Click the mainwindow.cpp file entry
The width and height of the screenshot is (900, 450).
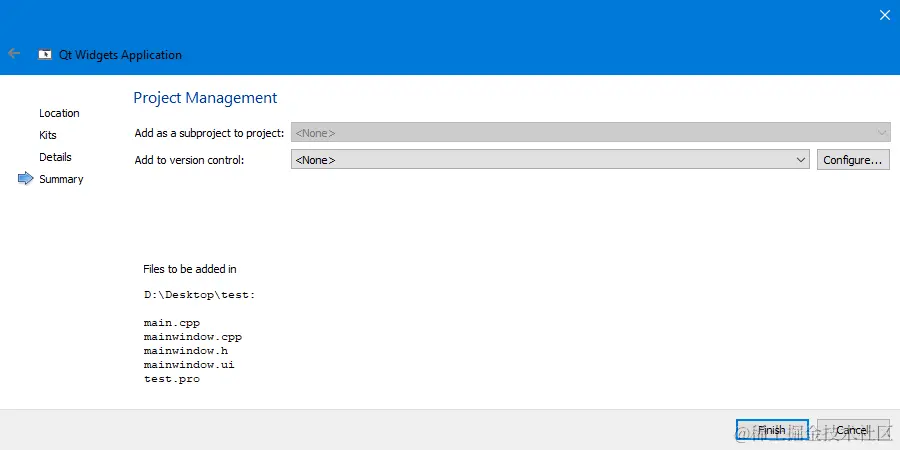coord(193,337)
